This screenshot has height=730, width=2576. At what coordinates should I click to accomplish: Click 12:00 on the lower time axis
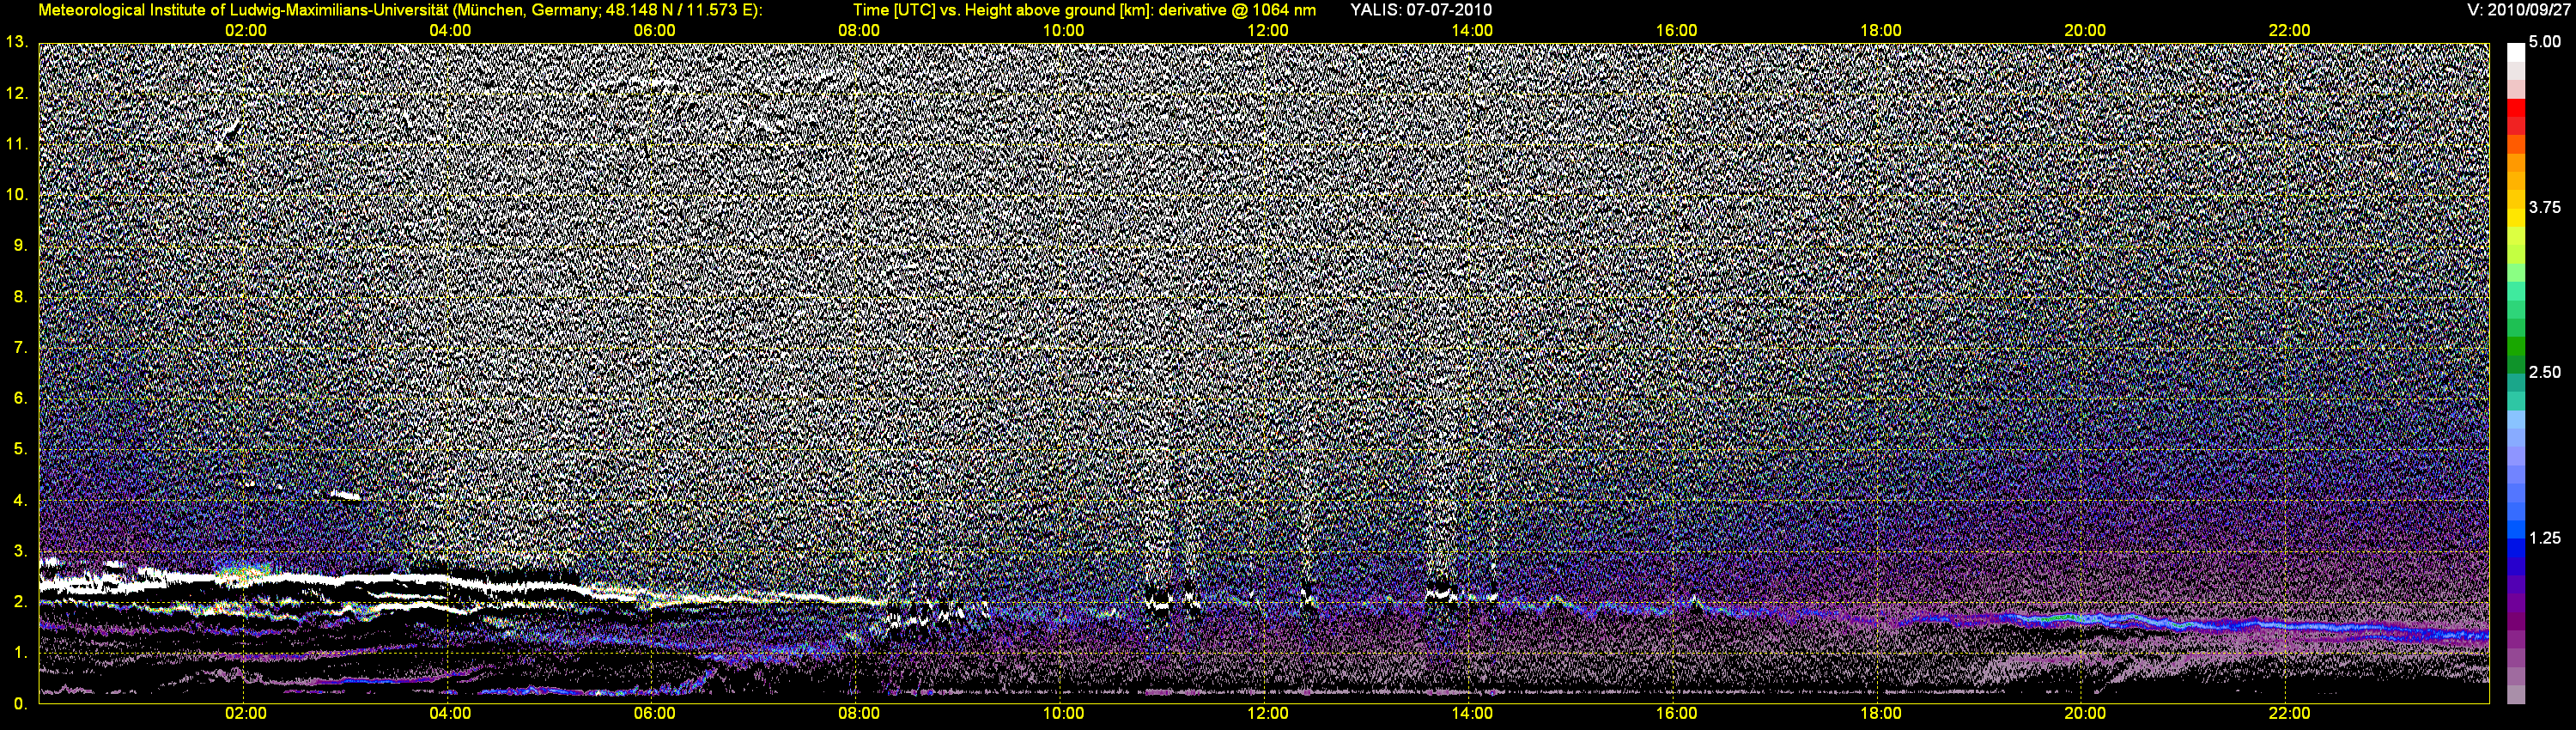pyautogui.click(x=1267, y=713)
